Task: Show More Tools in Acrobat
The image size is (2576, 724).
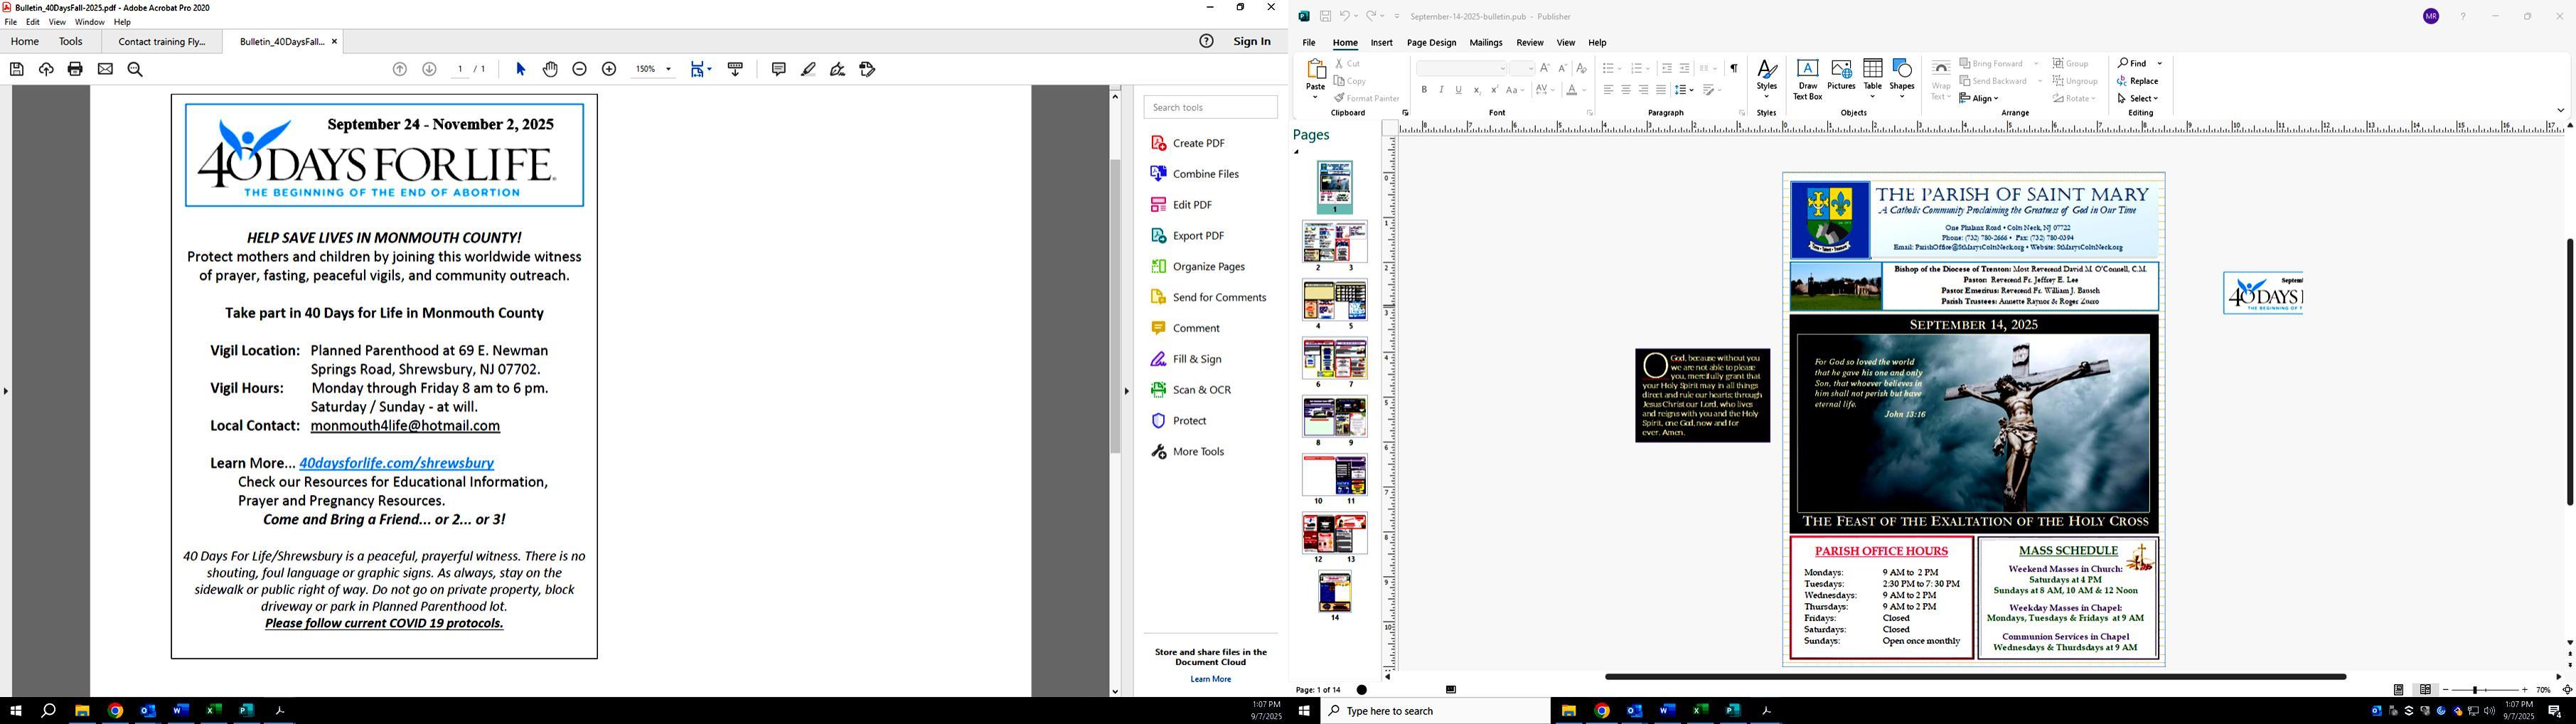Action: tap(1188, 452)
